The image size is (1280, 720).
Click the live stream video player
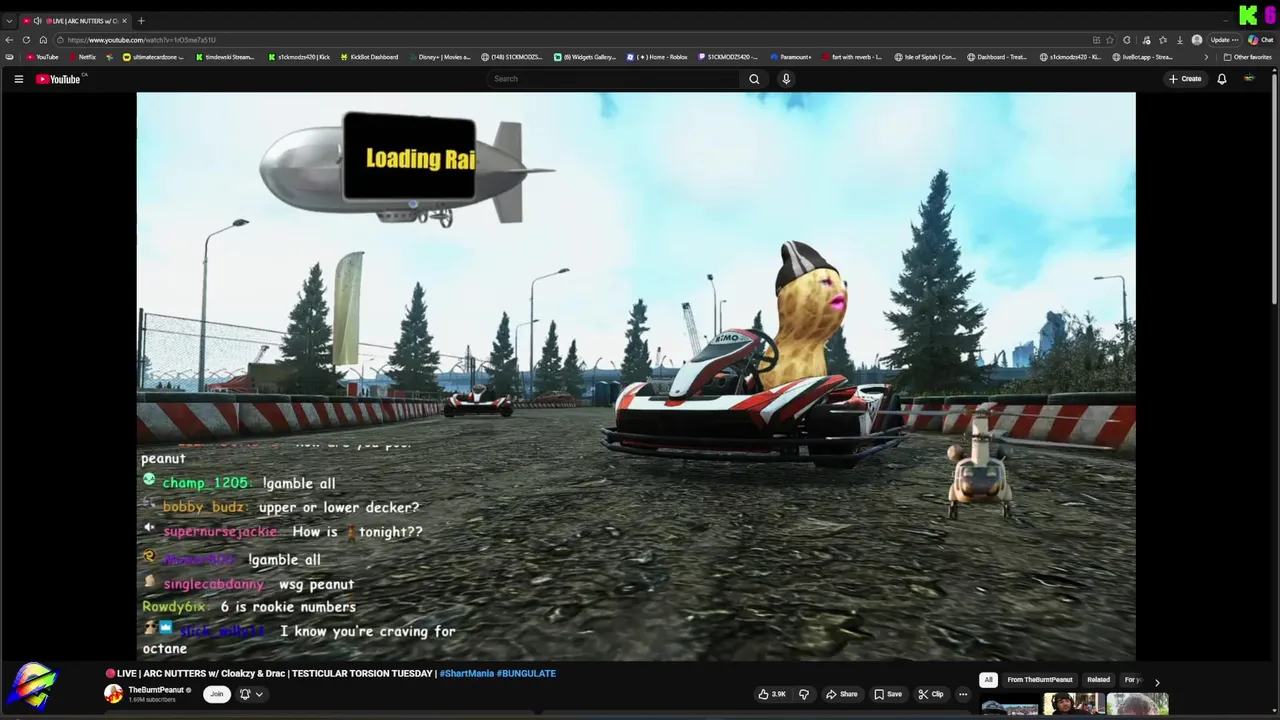coord(636,377)
